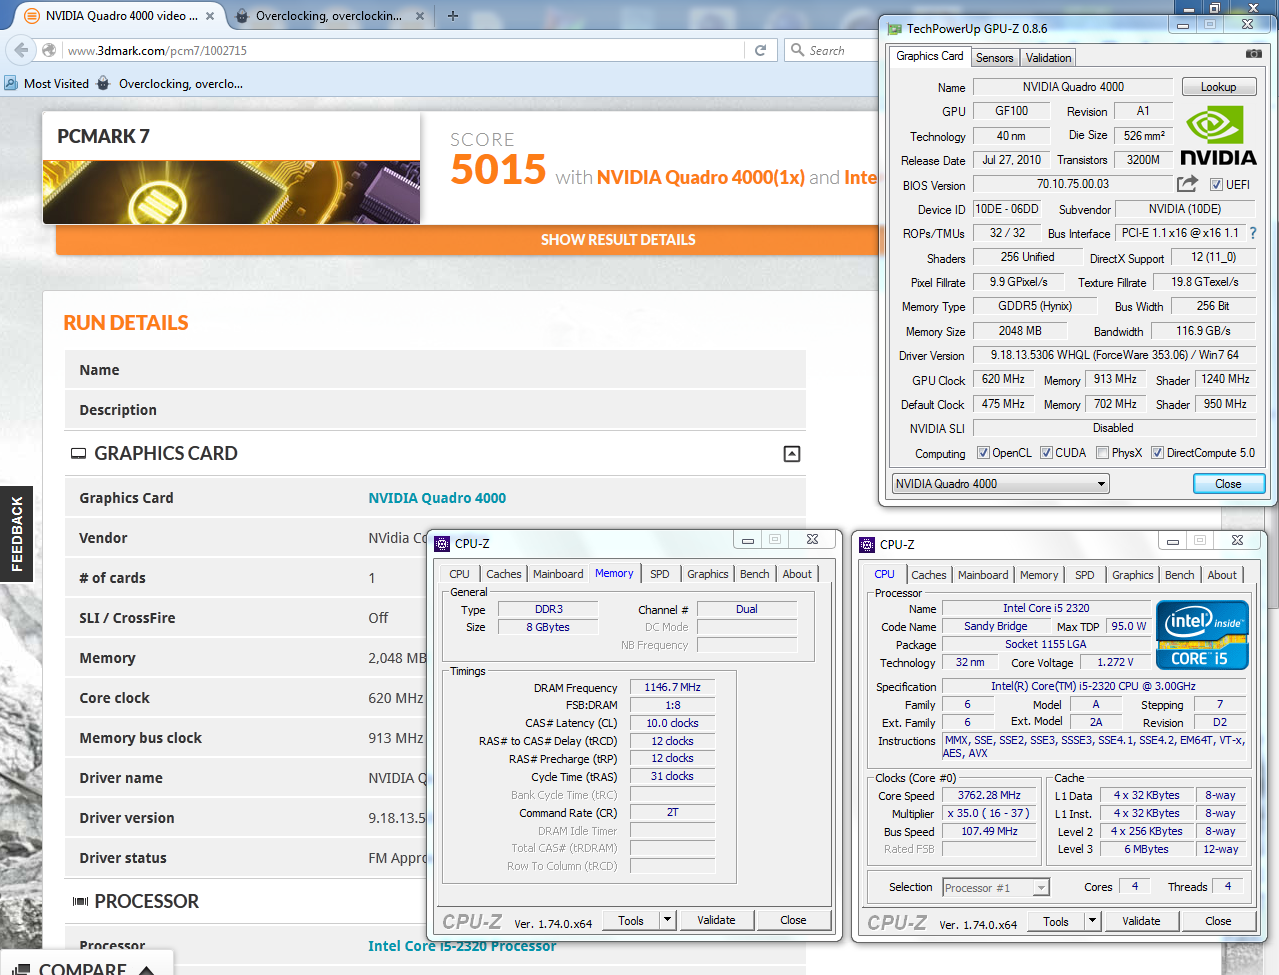This screenshot has height=975, width=1279.
Task: Select the Memory tab in CPU-Z CPU window
Action: coord(1039,575)
